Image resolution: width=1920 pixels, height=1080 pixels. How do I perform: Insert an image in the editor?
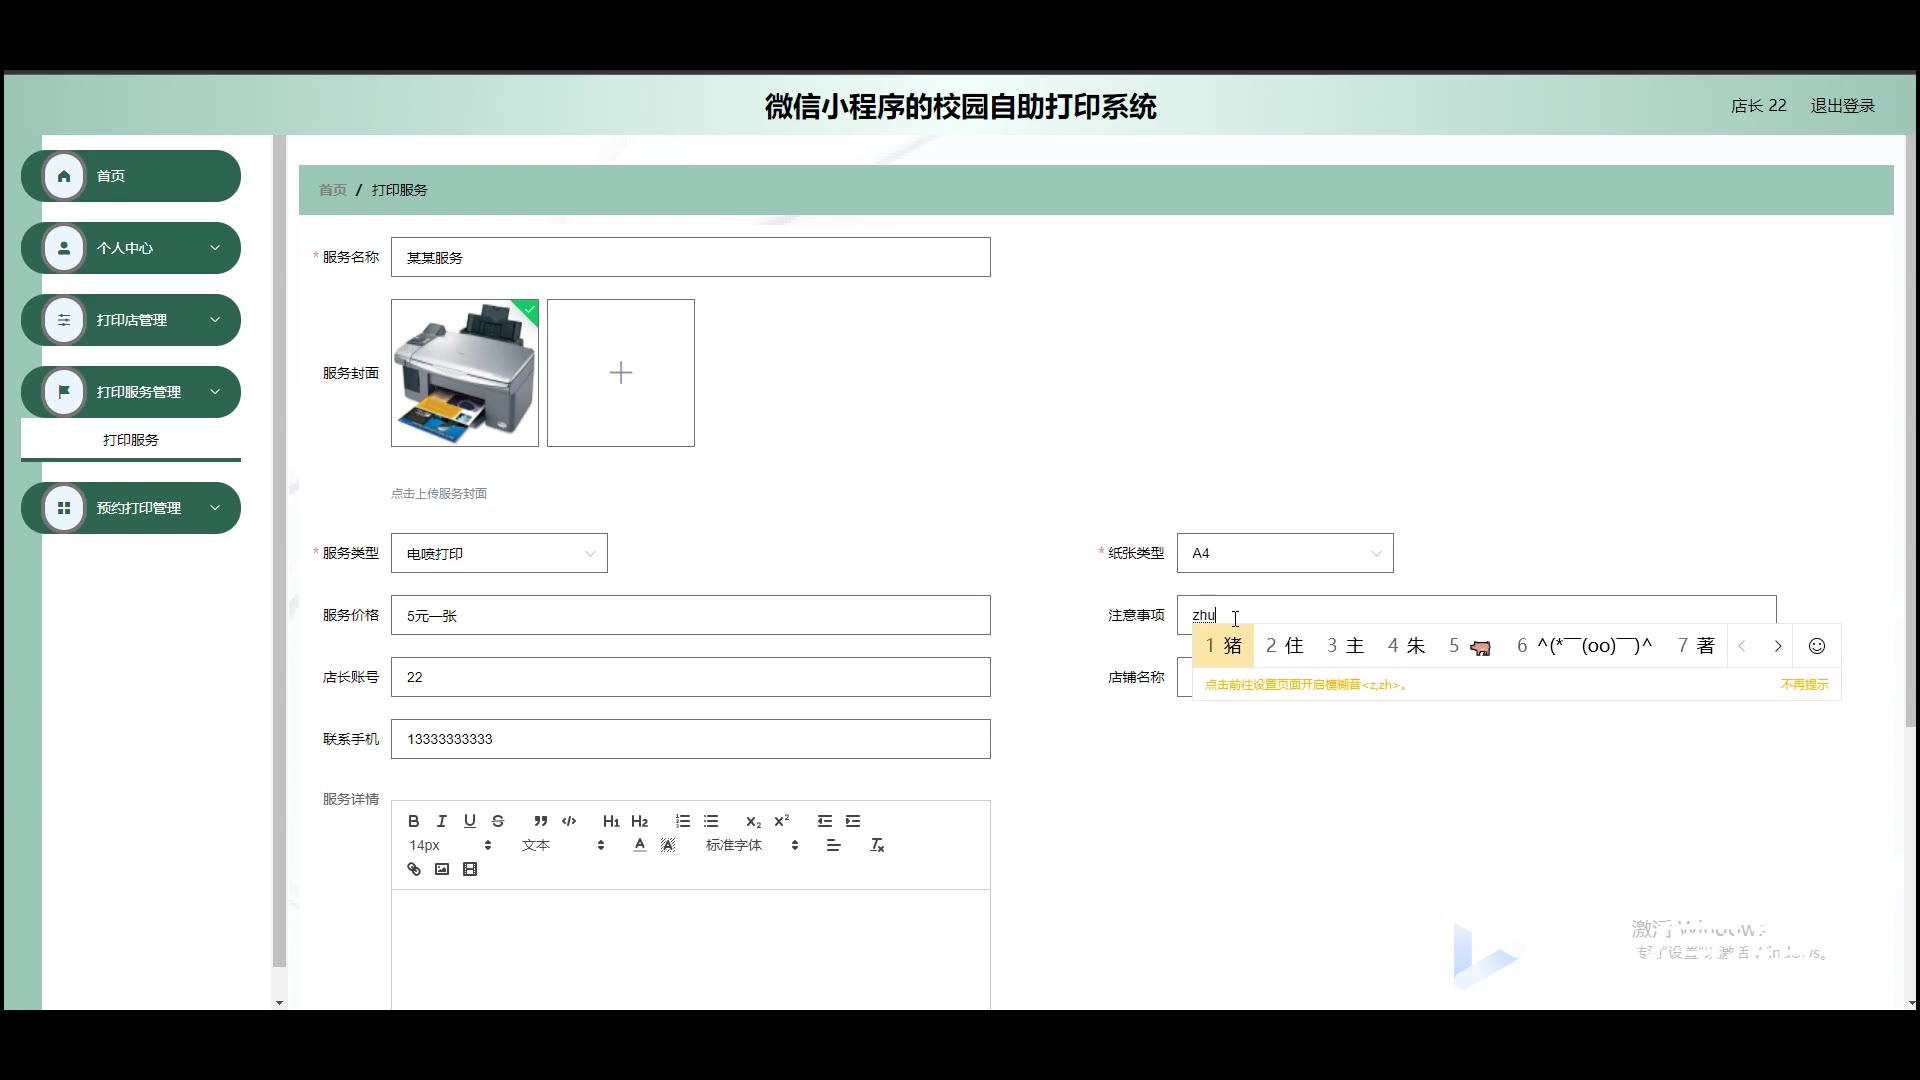pyautogui.click(x=442, y=869)
